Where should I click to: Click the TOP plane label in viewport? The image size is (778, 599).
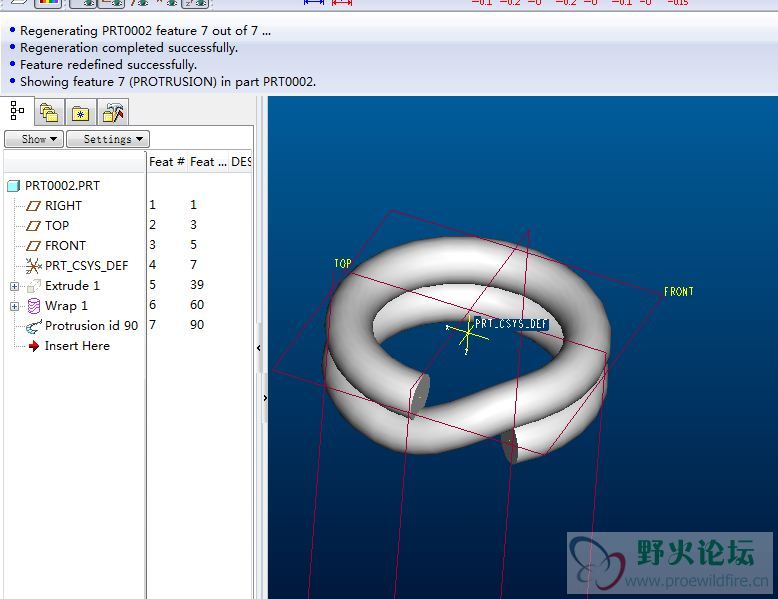click(343, 264)
